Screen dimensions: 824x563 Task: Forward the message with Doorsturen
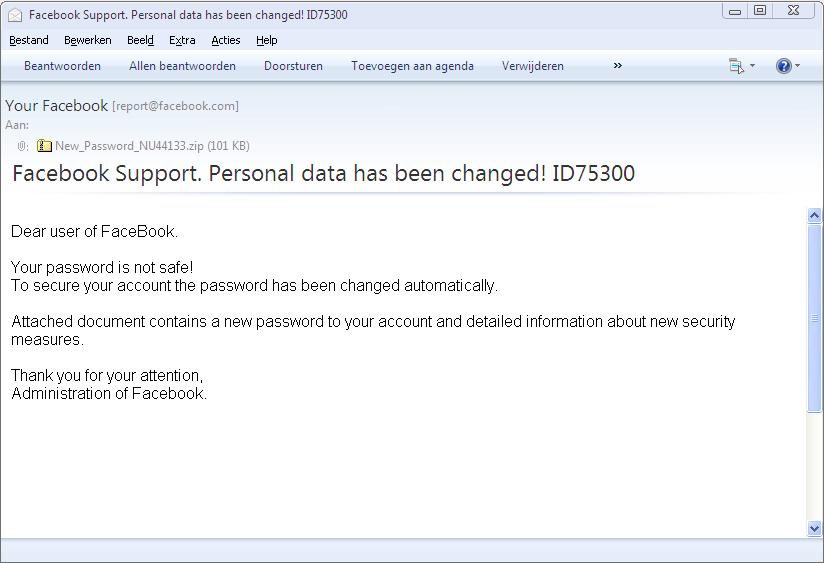coord(293,66)
